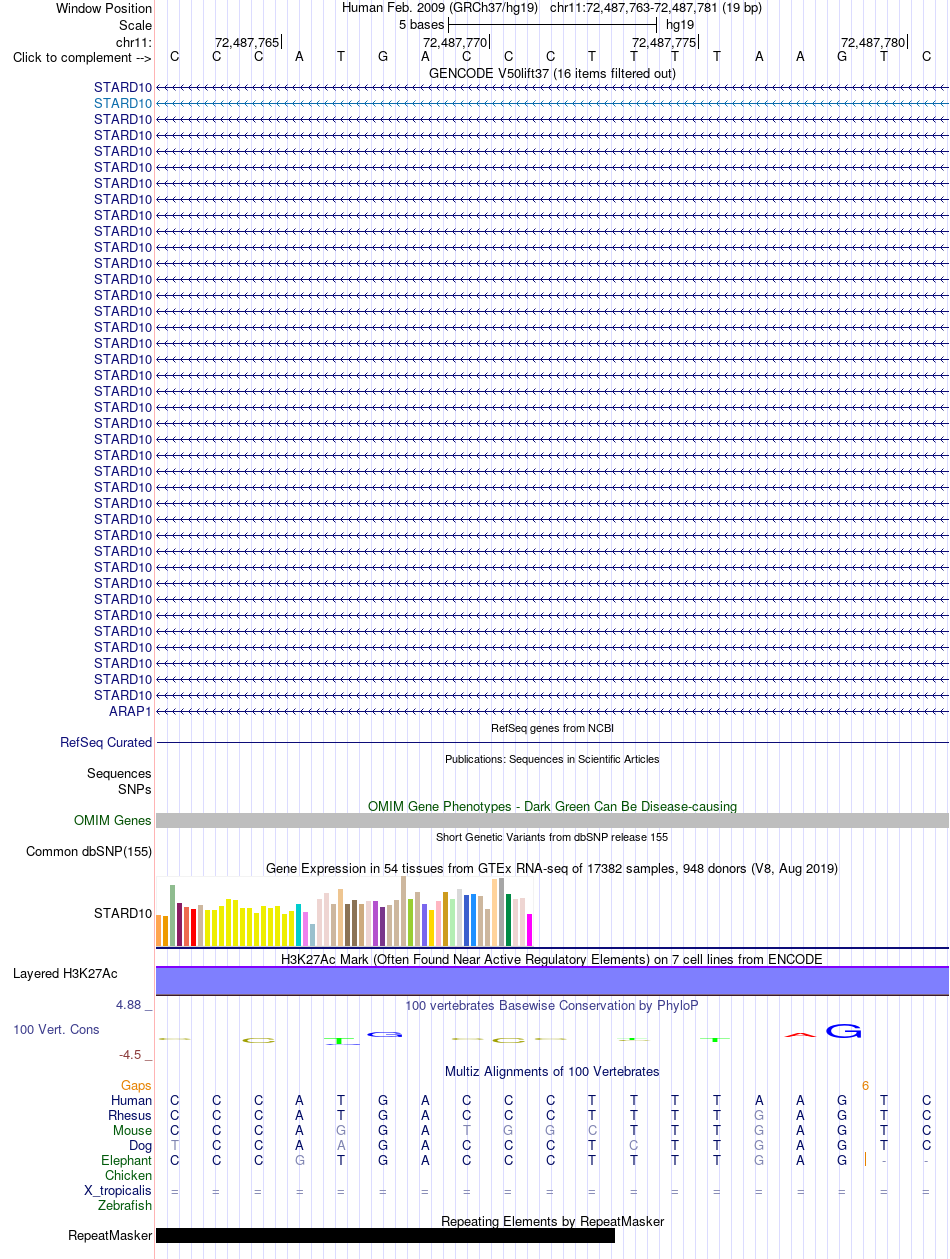
Task: Click the Rhesus alignment row label
Action: 130,1116
